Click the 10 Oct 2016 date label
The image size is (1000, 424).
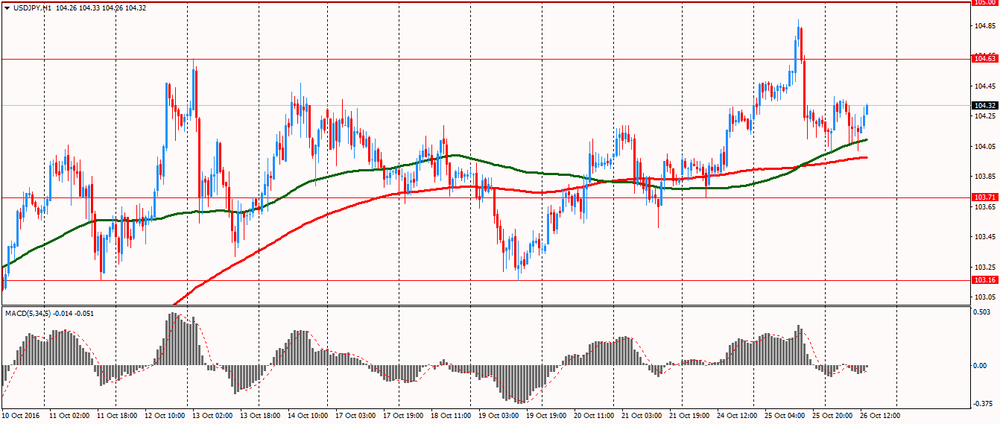20,415
